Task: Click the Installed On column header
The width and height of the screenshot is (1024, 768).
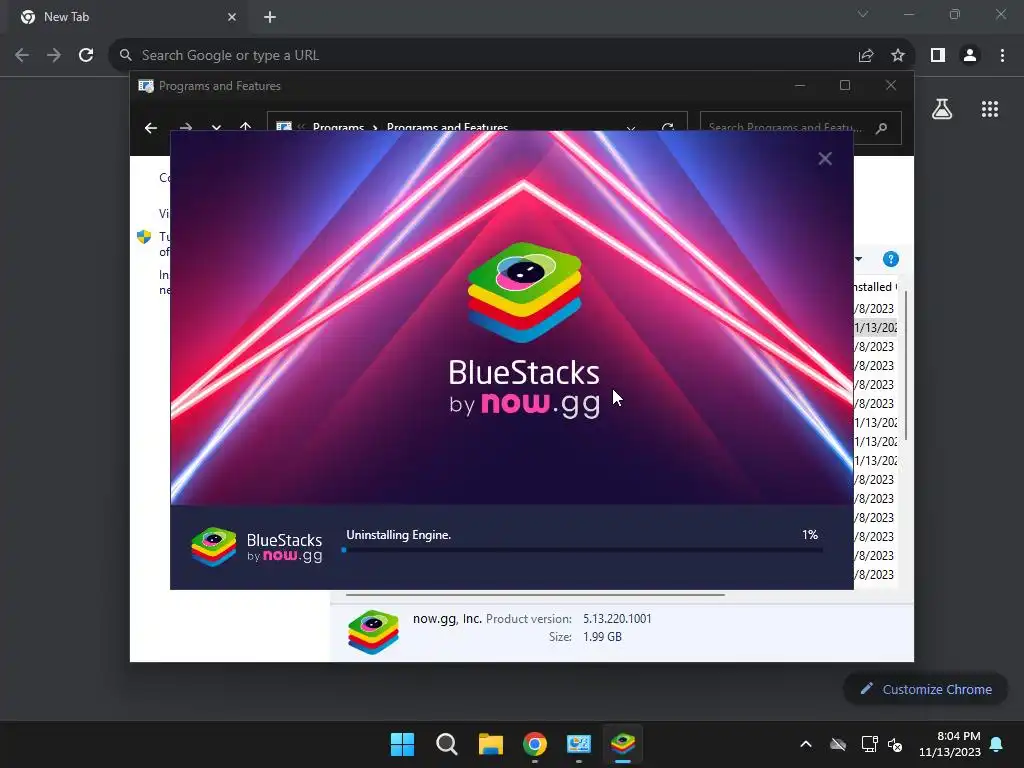Action: (x=876, y=287)
